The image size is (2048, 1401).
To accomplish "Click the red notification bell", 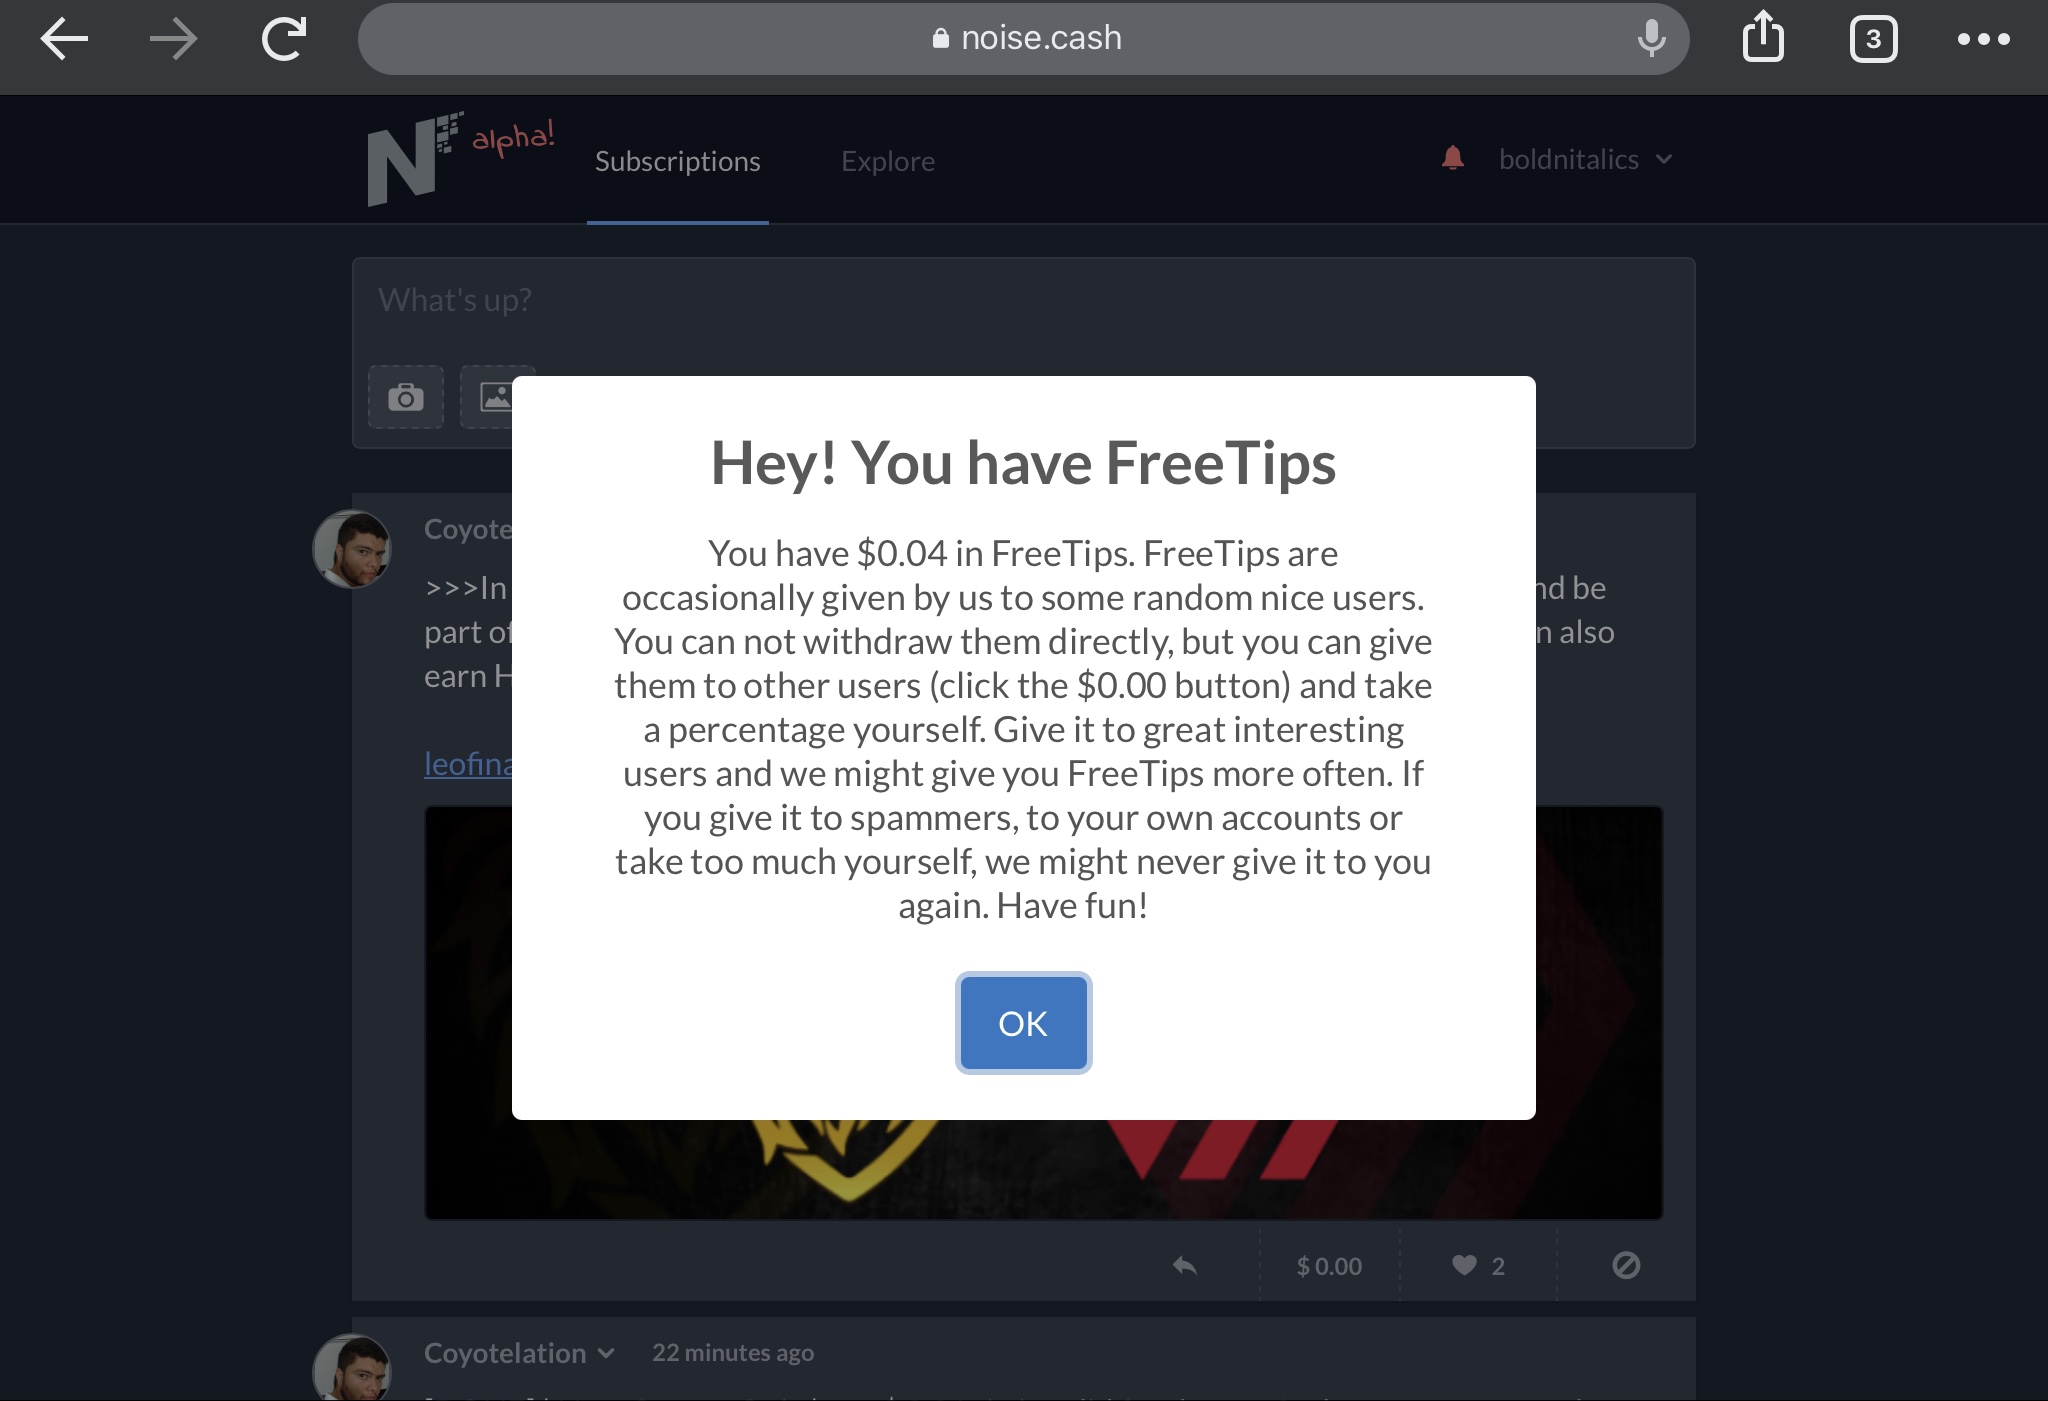I will tap(1453, 158).
